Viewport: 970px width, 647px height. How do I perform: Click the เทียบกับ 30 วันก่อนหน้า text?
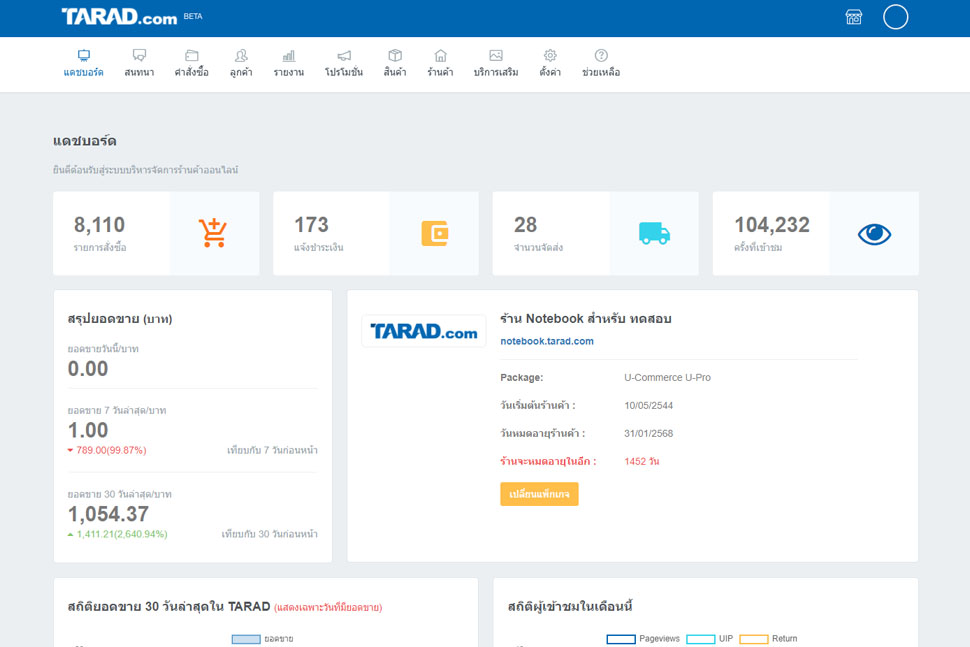pyautogui.click(x=270, y=534)
